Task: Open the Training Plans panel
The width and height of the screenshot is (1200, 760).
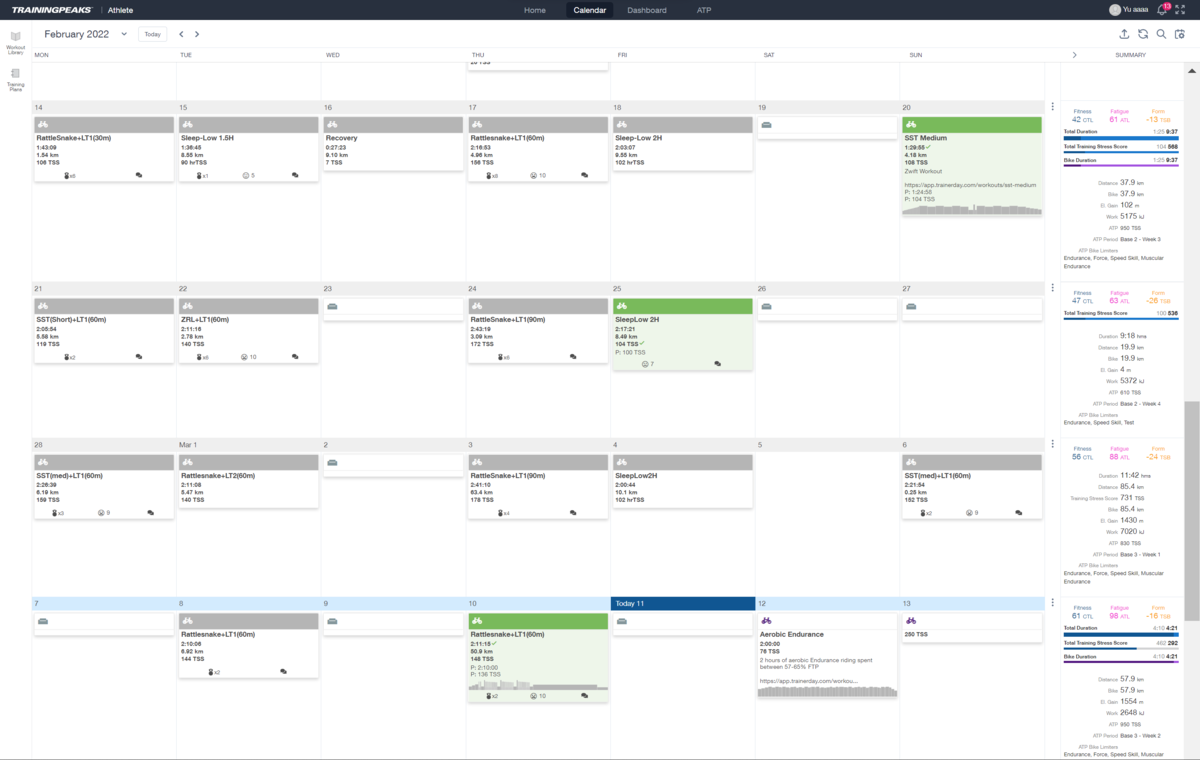Action: click(x=15, y=79)
